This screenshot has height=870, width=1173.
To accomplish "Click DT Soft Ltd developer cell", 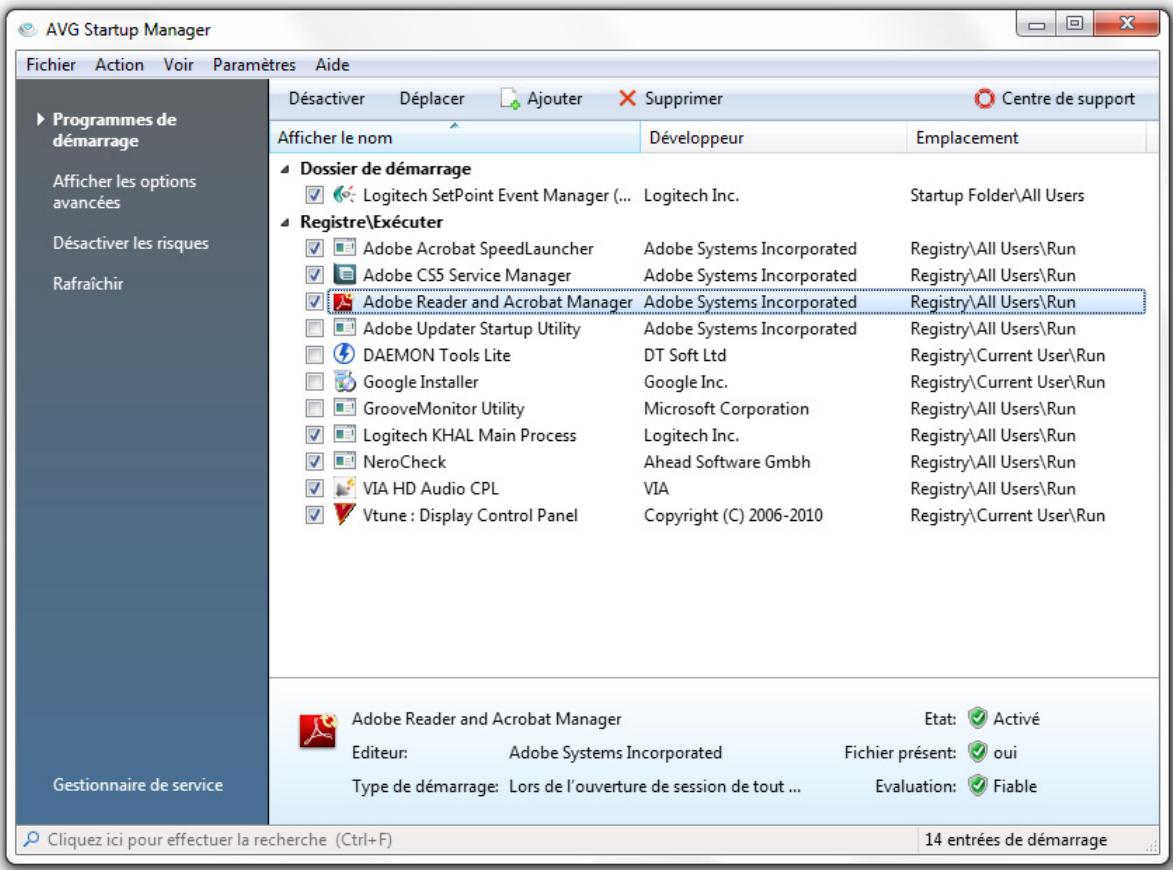I will point(685,355).
